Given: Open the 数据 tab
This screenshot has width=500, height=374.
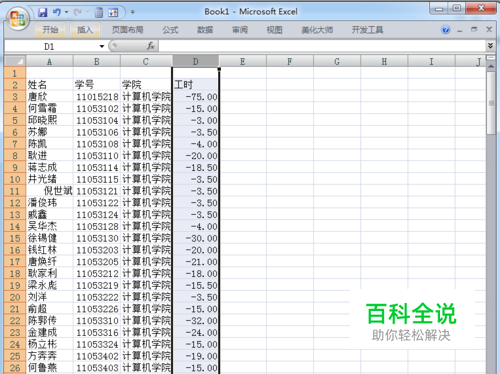Looking at the screenshot, I should [205, 30].
